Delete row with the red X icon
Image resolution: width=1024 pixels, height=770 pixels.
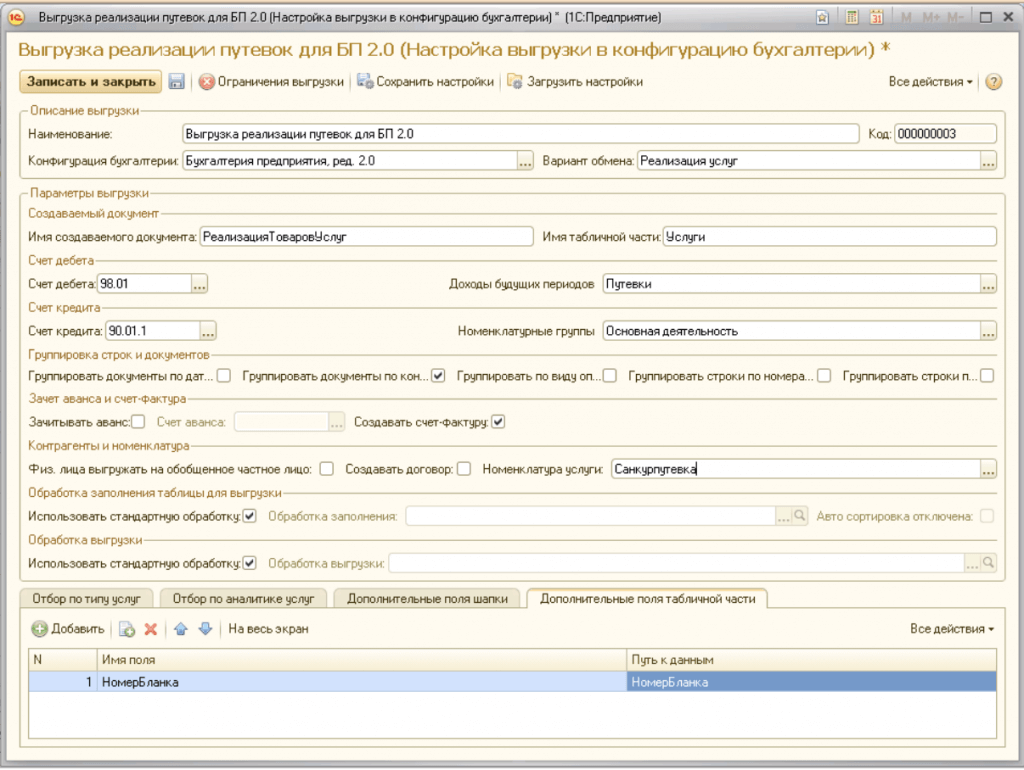(151, 629)
